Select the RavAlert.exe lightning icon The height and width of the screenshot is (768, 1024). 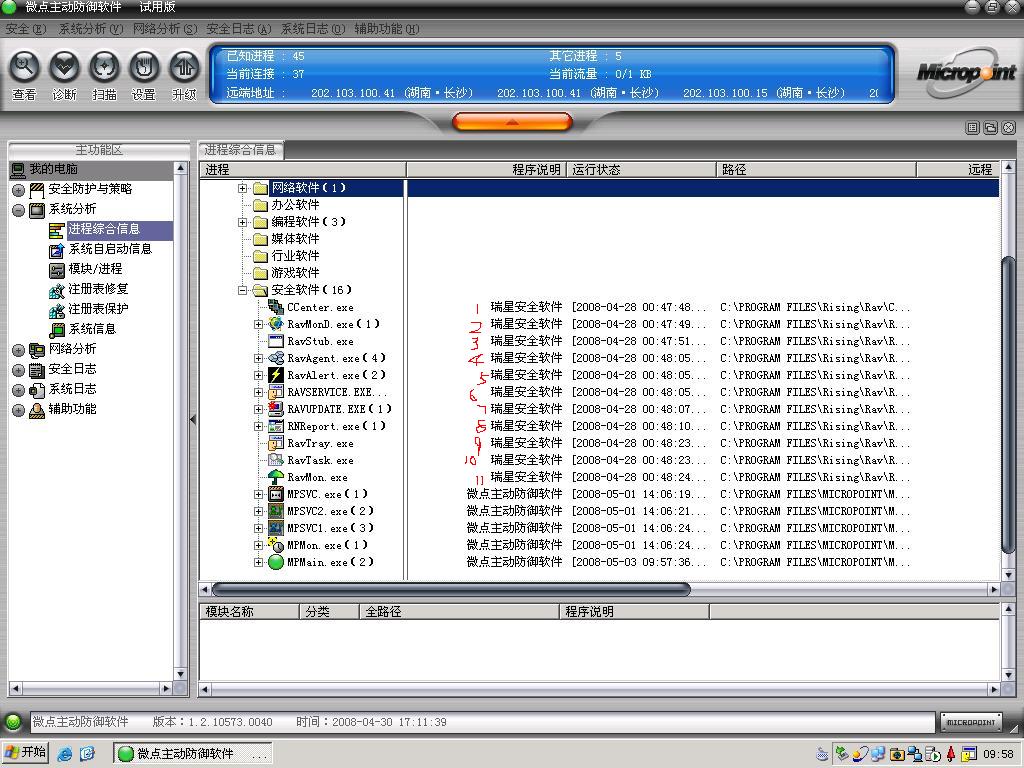[x=276, y=375]
